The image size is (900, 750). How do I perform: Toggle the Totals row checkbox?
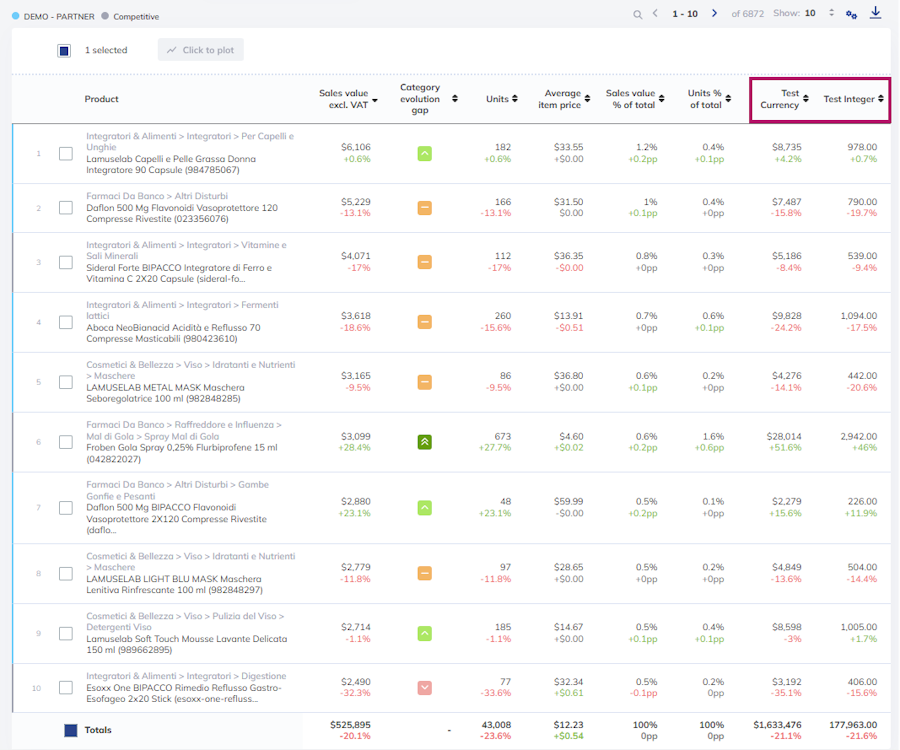click(71, 730)
